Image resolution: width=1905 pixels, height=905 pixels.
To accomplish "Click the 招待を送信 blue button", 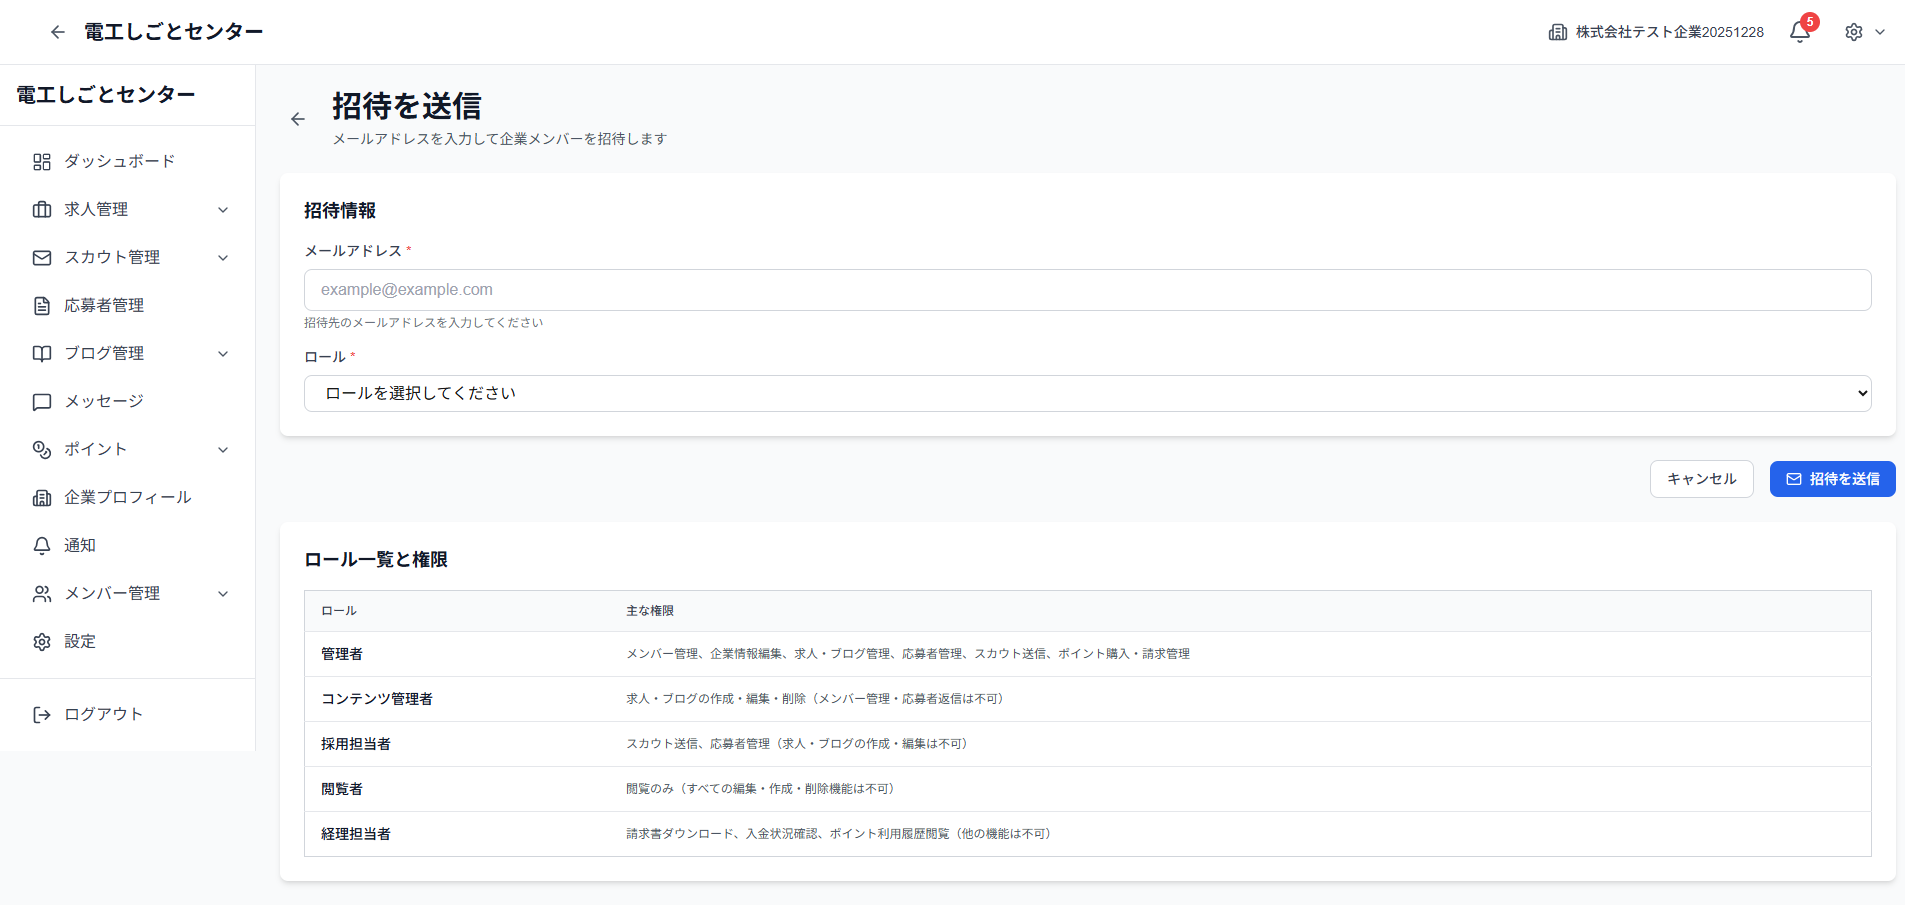I will pos(1832,478).
